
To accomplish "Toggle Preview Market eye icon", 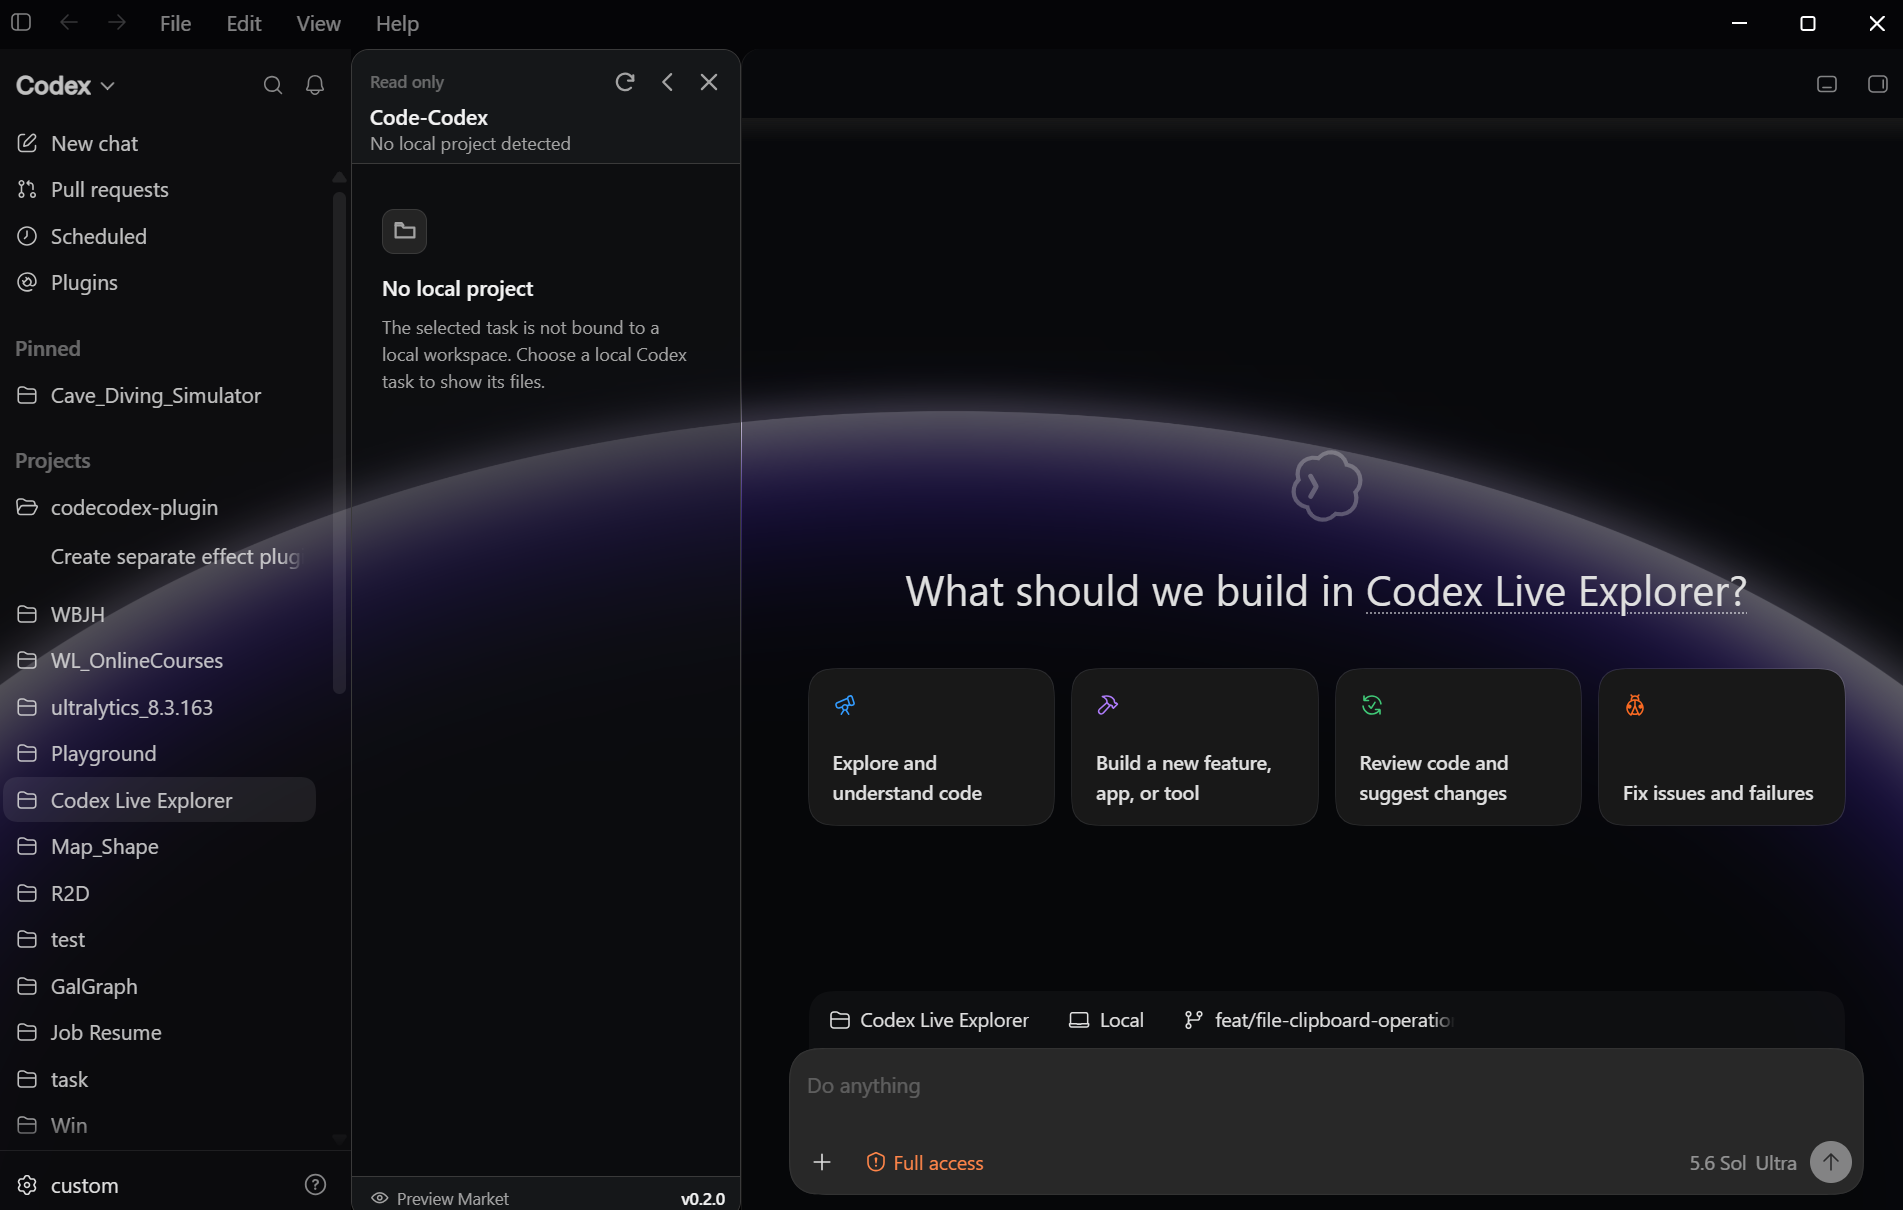I will coord(379,1198).
